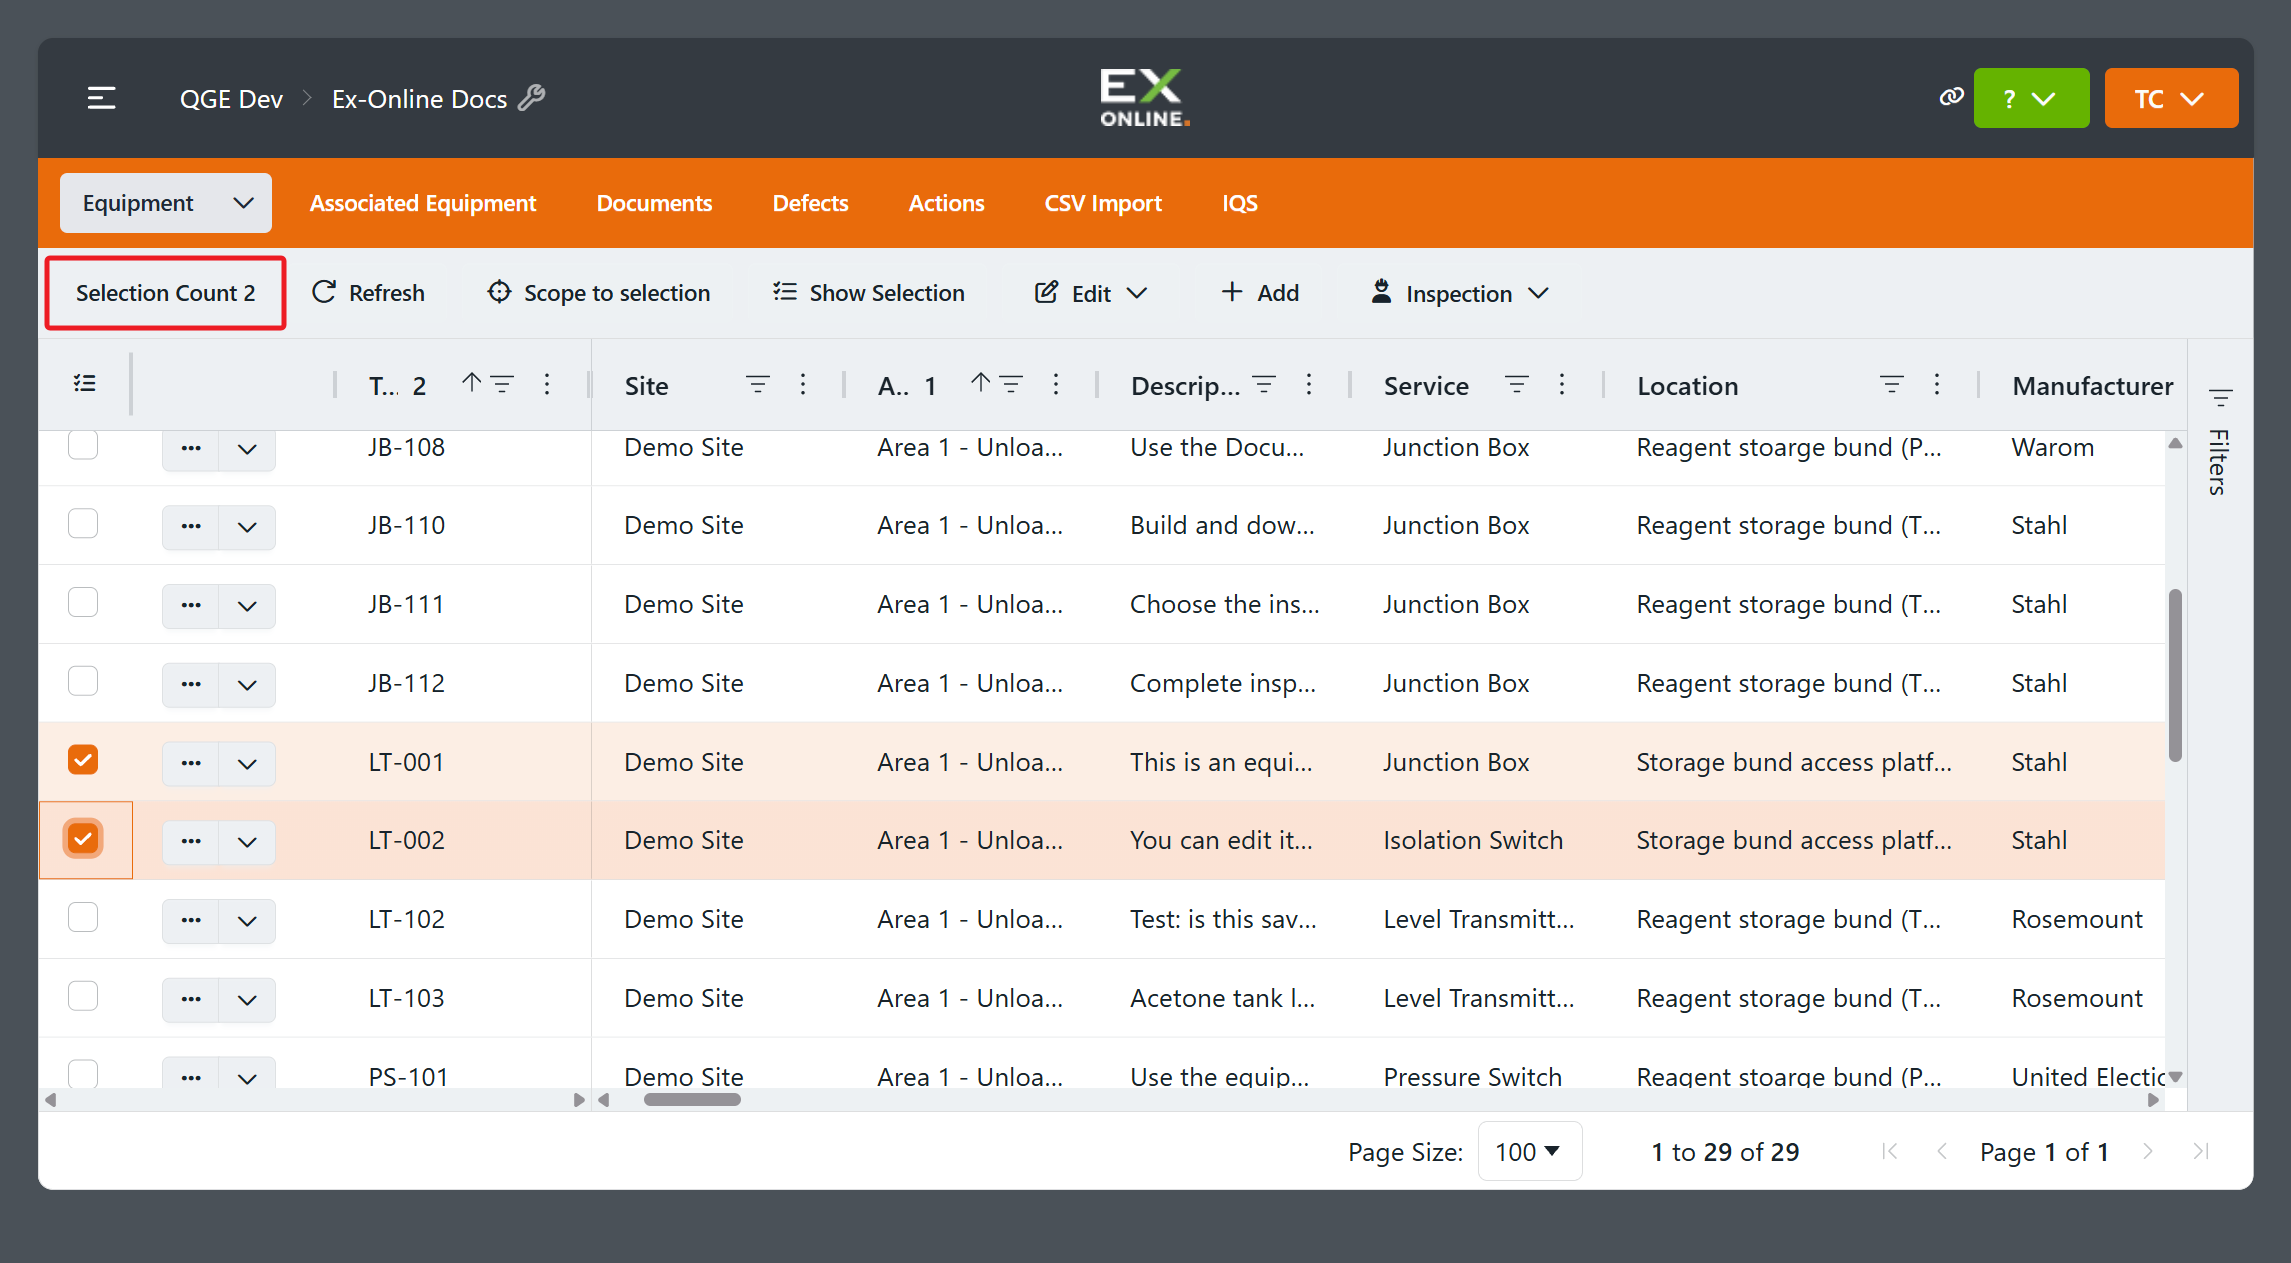Image resolution: width=2291 pixels, height=1263 pixels.
Task: Open the Filters side panel
Action: [2220, 441]
